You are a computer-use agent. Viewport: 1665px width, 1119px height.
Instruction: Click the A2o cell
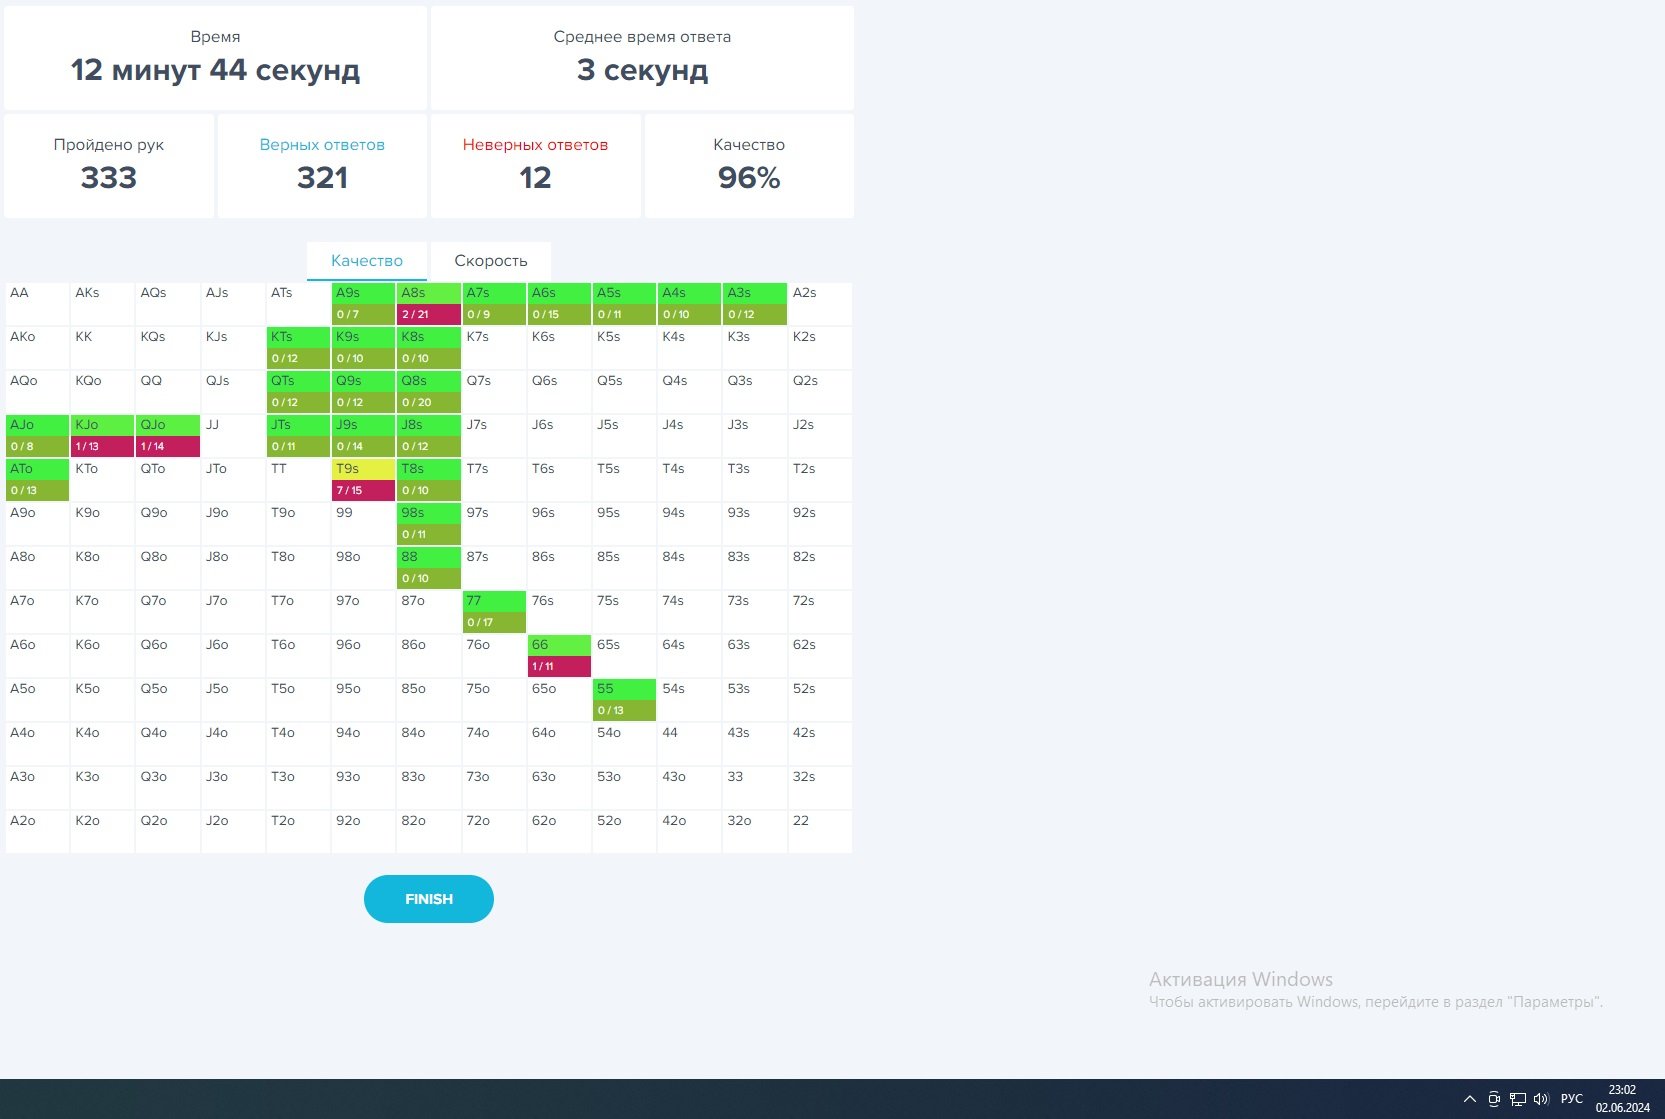pos(37,832)
